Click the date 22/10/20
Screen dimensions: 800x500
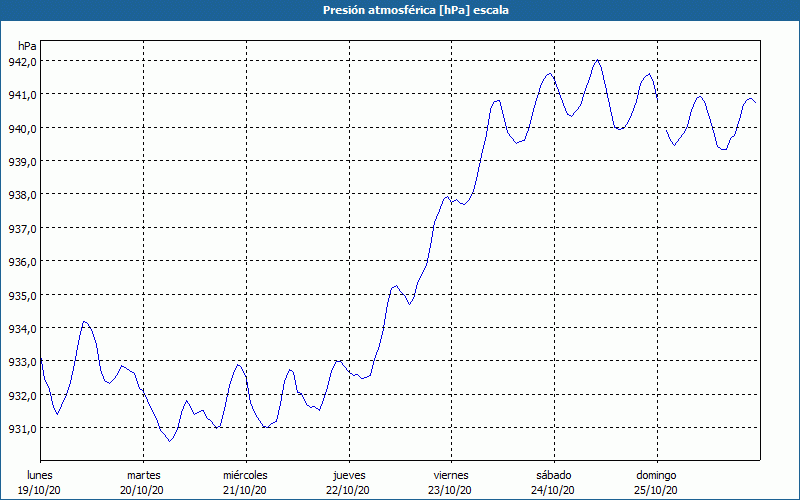click(x=348, y=490)
